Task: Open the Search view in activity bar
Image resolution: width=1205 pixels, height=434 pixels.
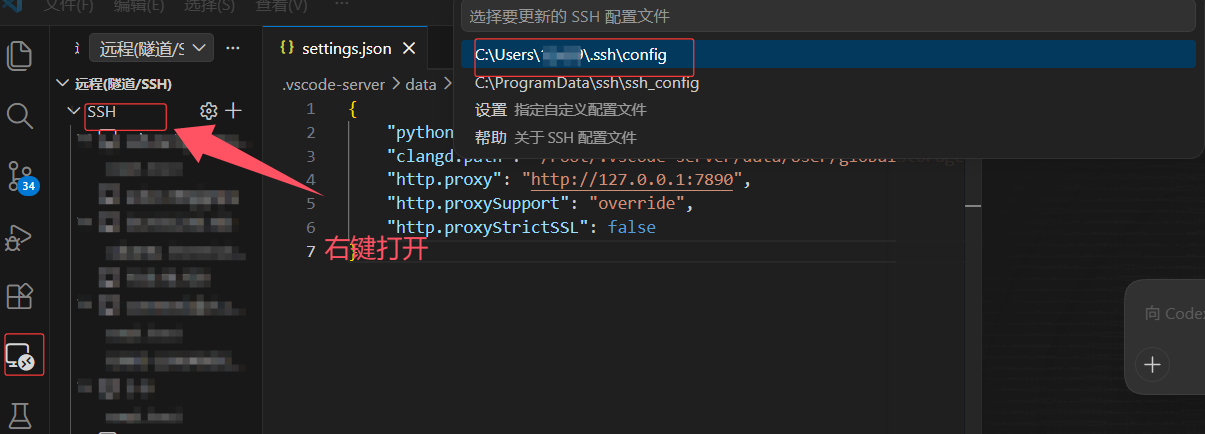Action: [20, 116]
